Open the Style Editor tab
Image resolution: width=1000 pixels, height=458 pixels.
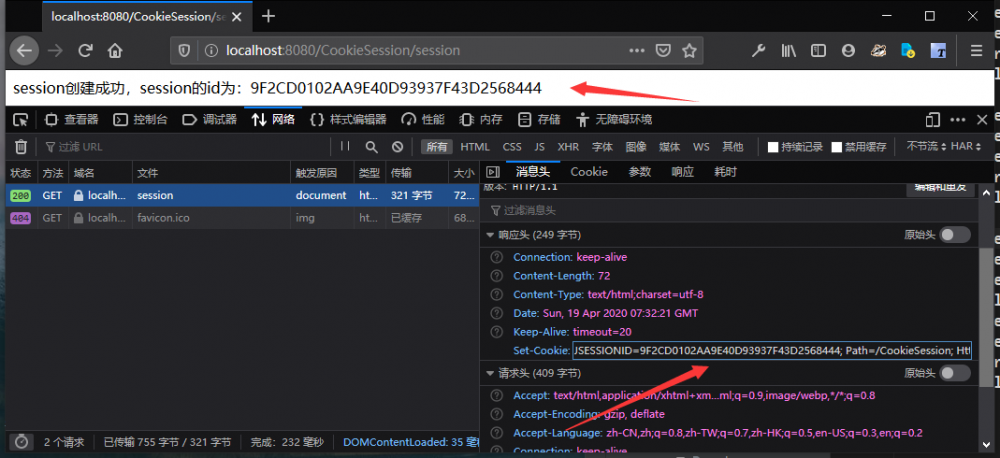(x=348, y=119)
